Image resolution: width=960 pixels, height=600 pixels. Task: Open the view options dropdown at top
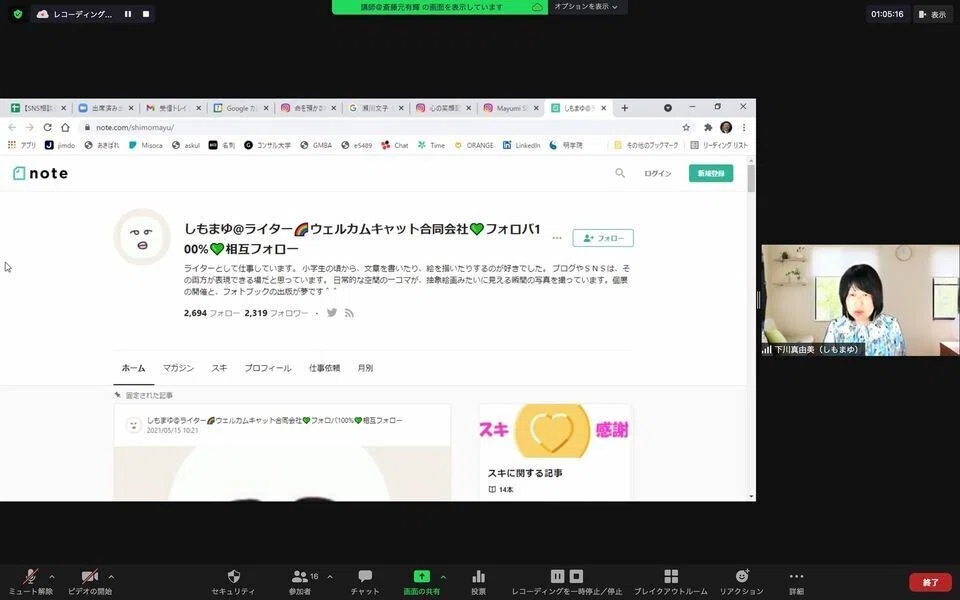(x=586, y=7)
